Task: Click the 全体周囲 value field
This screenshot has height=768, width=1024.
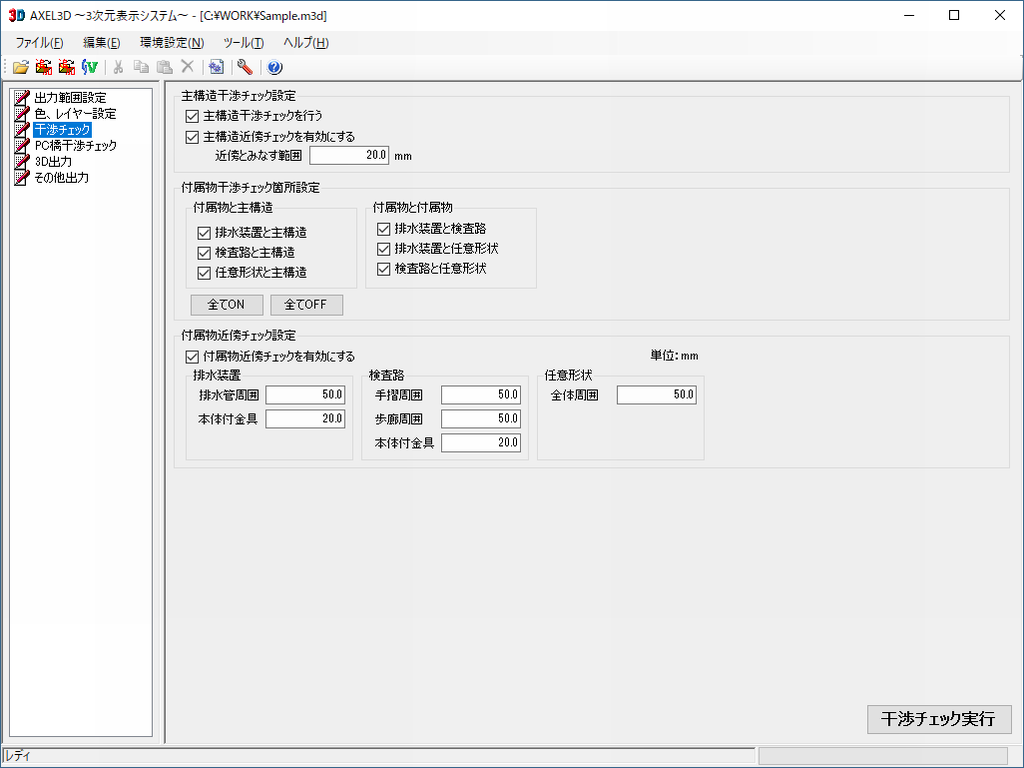Action: point(656,395)
